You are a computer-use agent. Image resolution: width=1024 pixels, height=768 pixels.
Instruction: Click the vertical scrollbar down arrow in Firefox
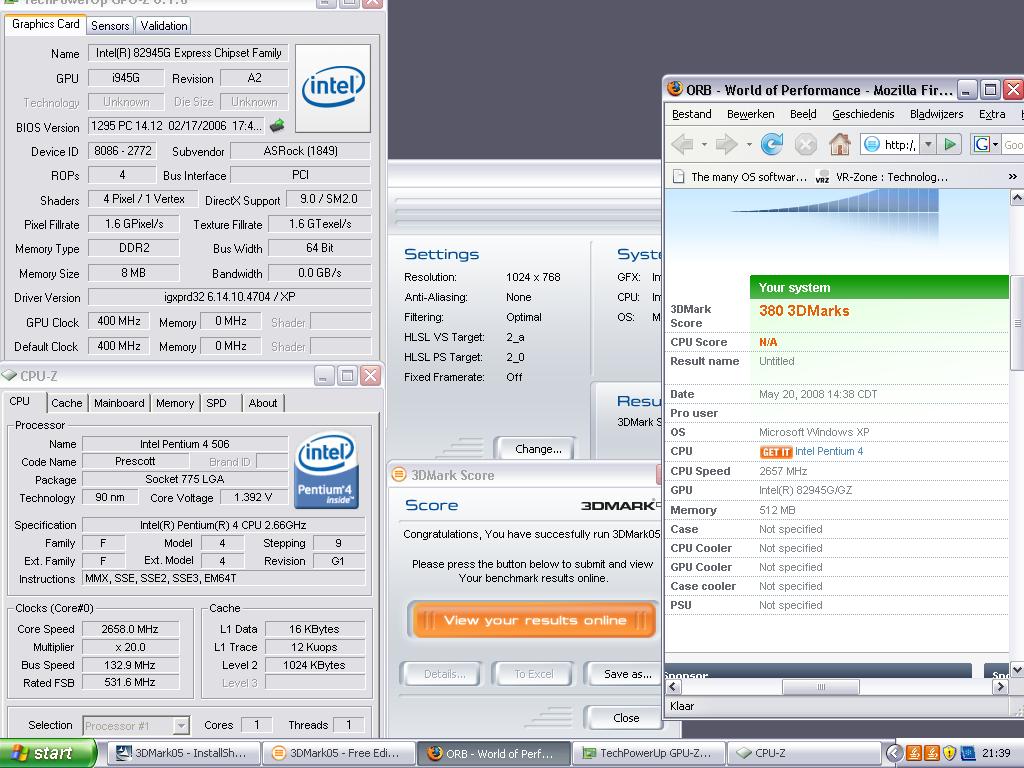(1017, 670)
